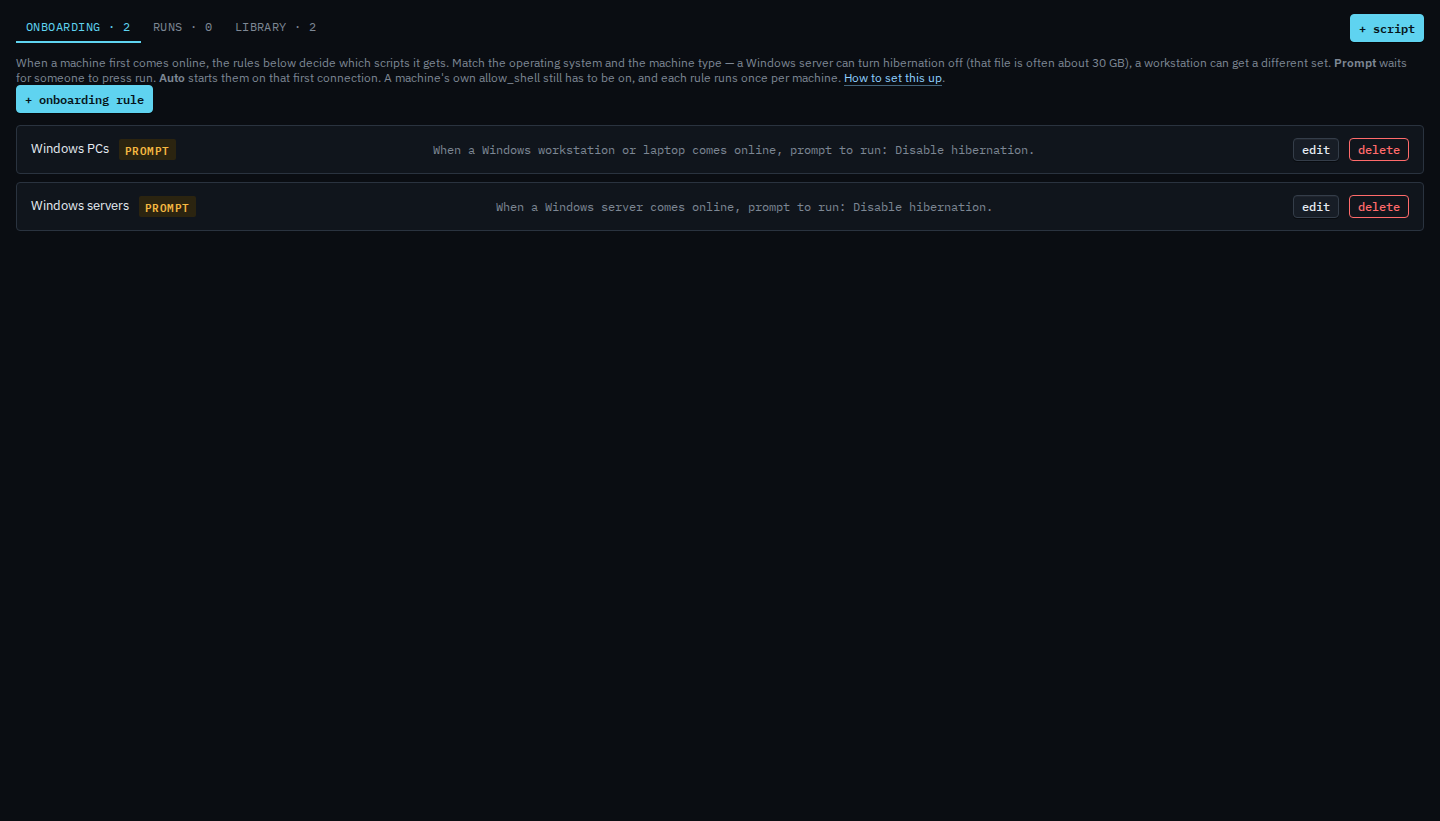Select the 'Windows servers' rule name

click(80, 206)
